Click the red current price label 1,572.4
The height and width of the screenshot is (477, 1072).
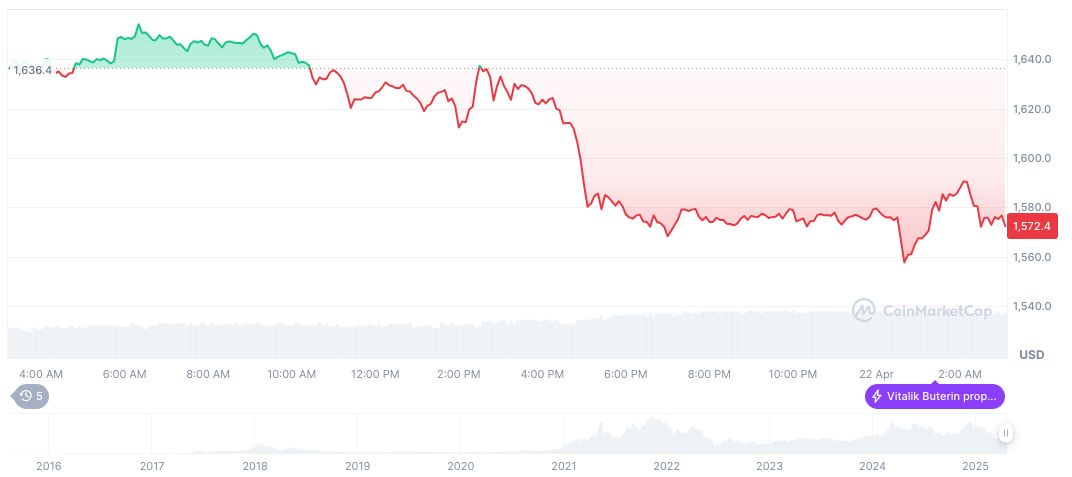tap(1031, 226)
